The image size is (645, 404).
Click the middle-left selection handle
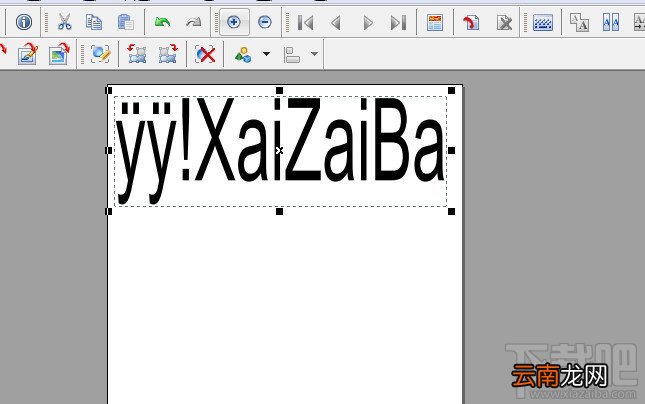(x=109, y=150)
